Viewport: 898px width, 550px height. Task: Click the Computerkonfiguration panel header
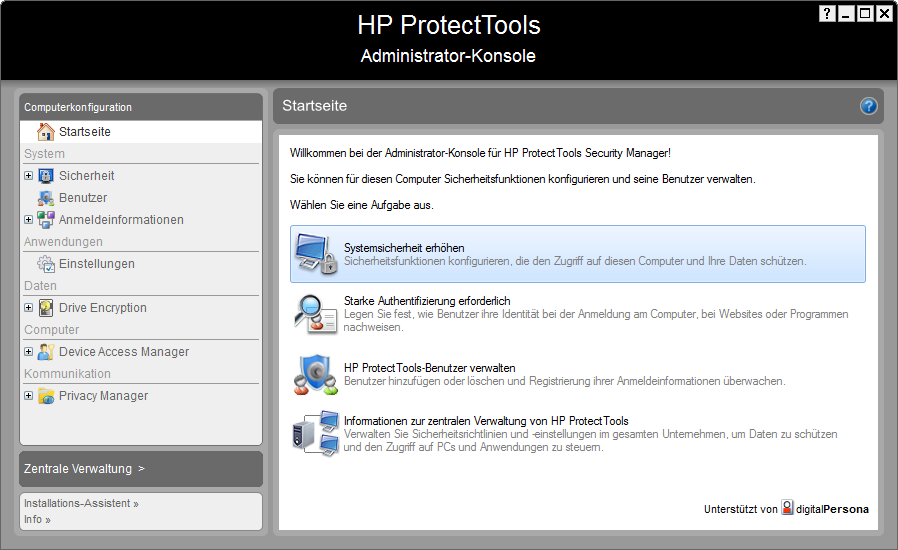pyautogui.click(x=141, y=107)
